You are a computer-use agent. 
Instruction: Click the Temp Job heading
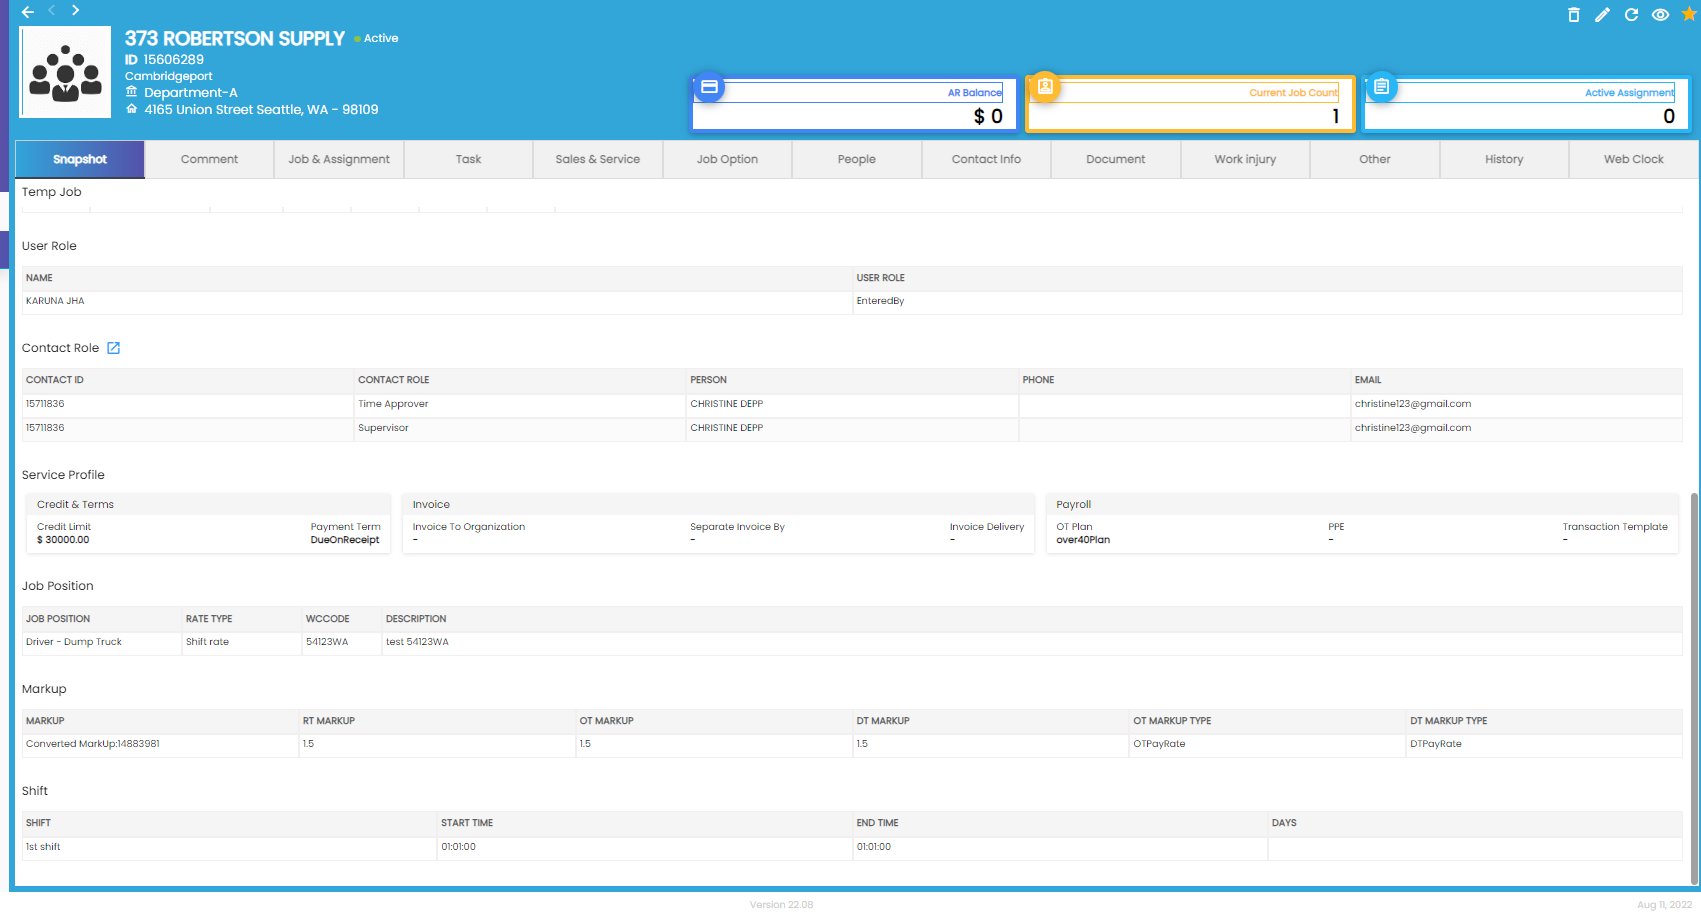pyautogui.click(x=52, y=192)
